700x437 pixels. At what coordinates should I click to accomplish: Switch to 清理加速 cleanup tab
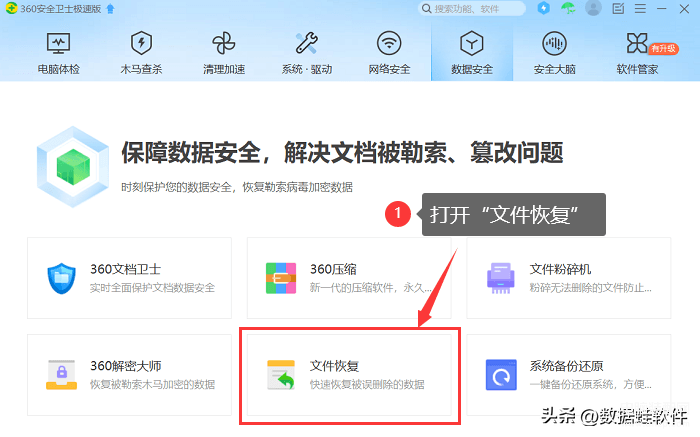coord(224,53)
